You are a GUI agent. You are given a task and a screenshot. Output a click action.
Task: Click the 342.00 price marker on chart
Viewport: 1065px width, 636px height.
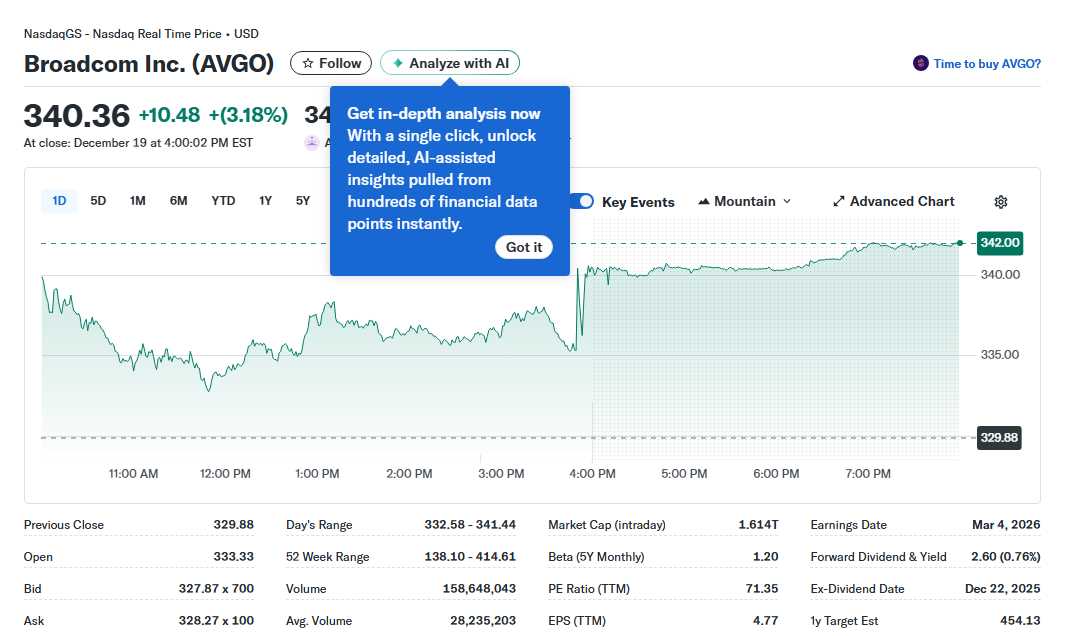click(x=999, y=243)
